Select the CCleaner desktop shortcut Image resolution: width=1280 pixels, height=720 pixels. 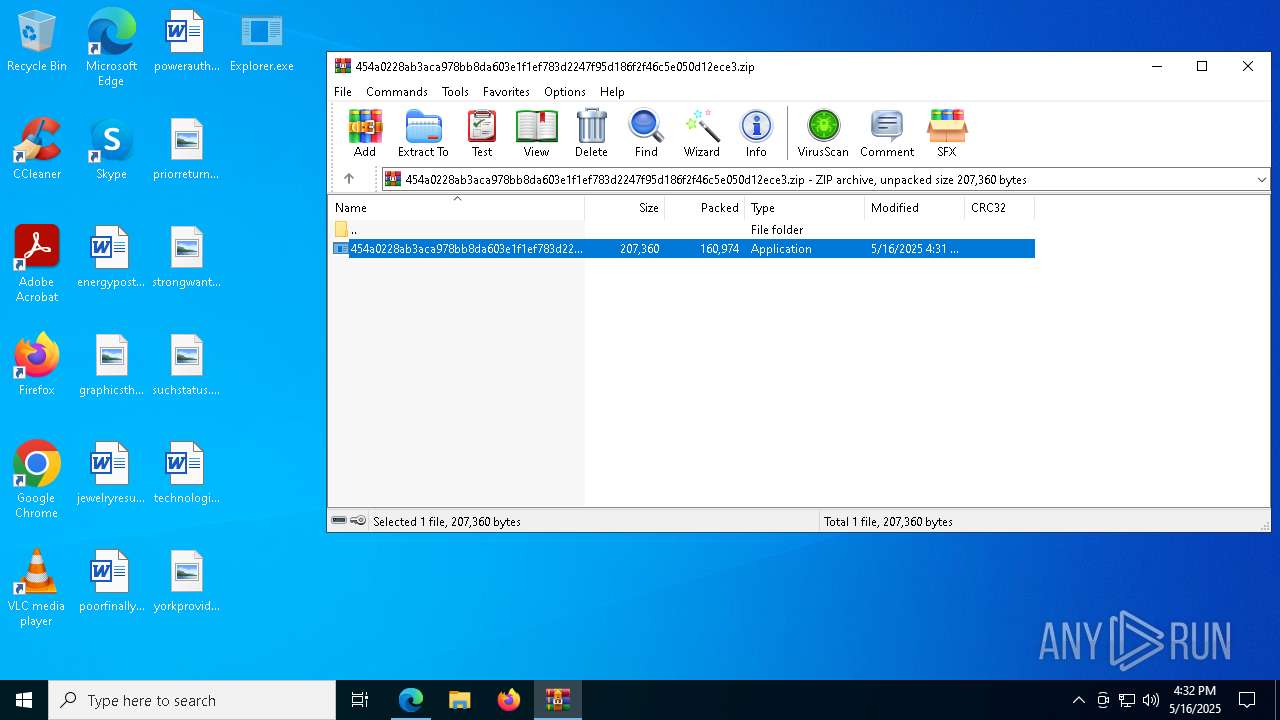(37, 149)
